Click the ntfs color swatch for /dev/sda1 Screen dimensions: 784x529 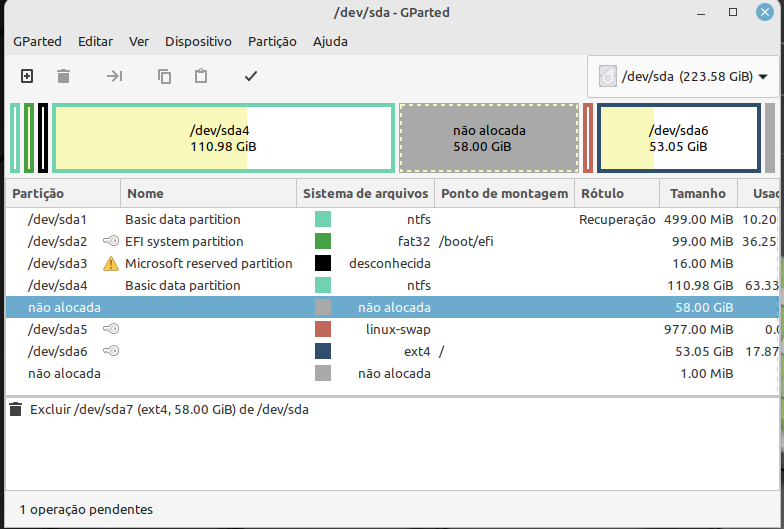tap(323, 220)
